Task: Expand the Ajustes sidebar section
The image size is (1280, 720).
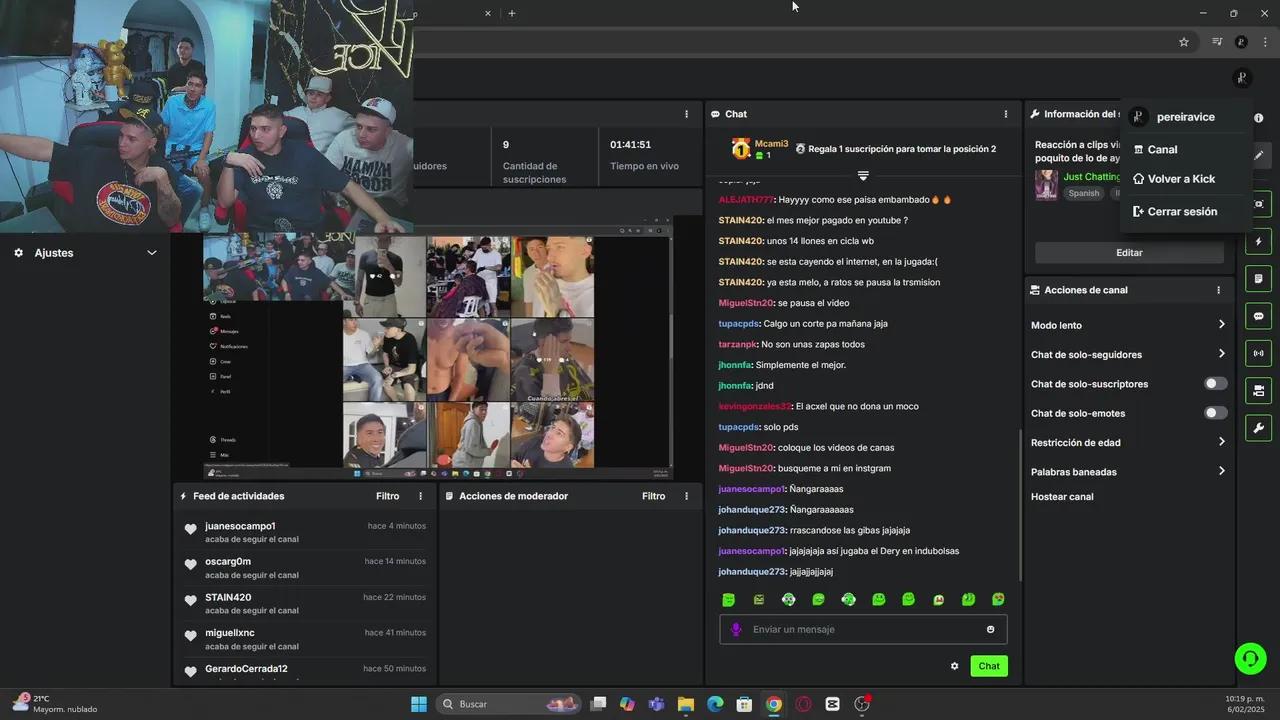Action: (151, 253)
